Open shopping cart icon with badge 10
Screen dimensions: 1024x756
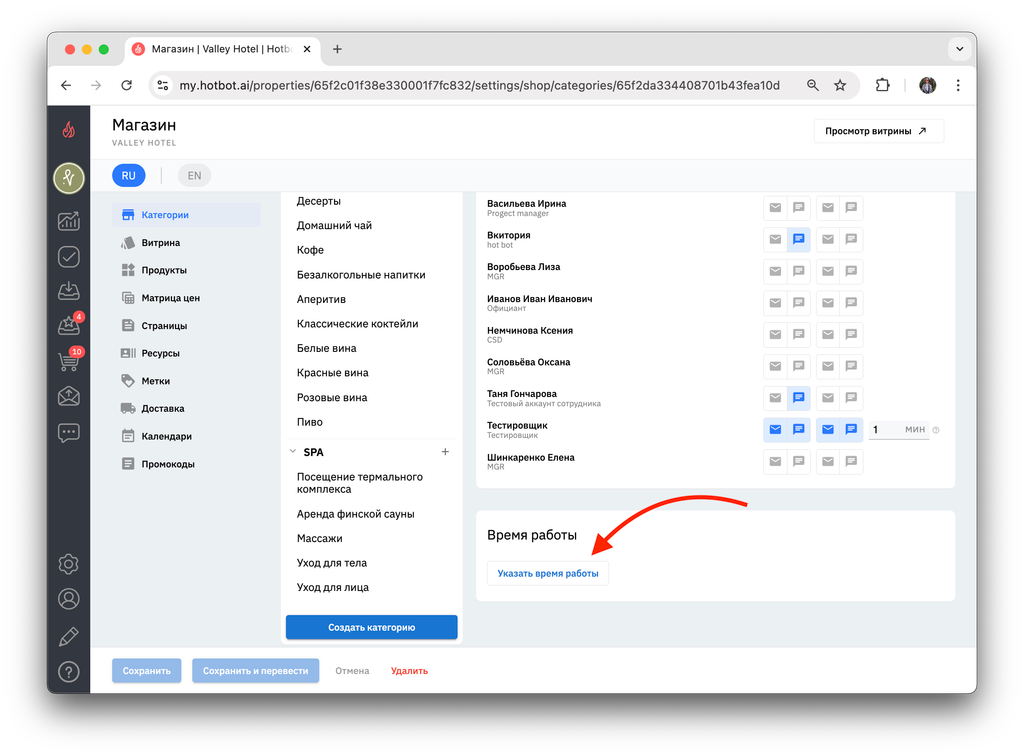tap(69, 360)
